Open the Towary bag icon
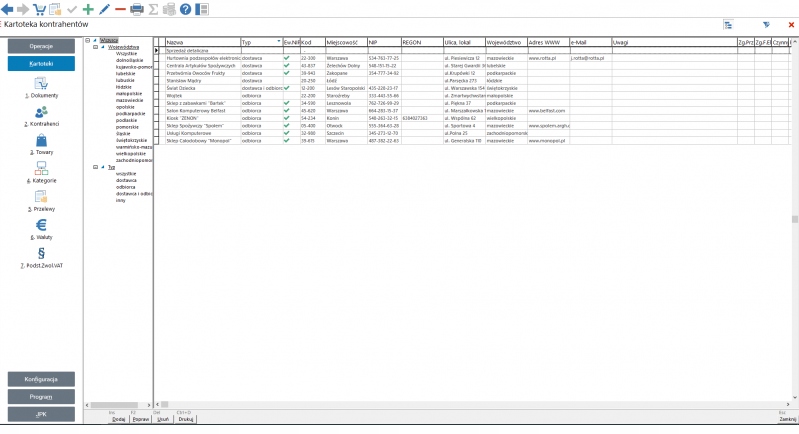 41,140
